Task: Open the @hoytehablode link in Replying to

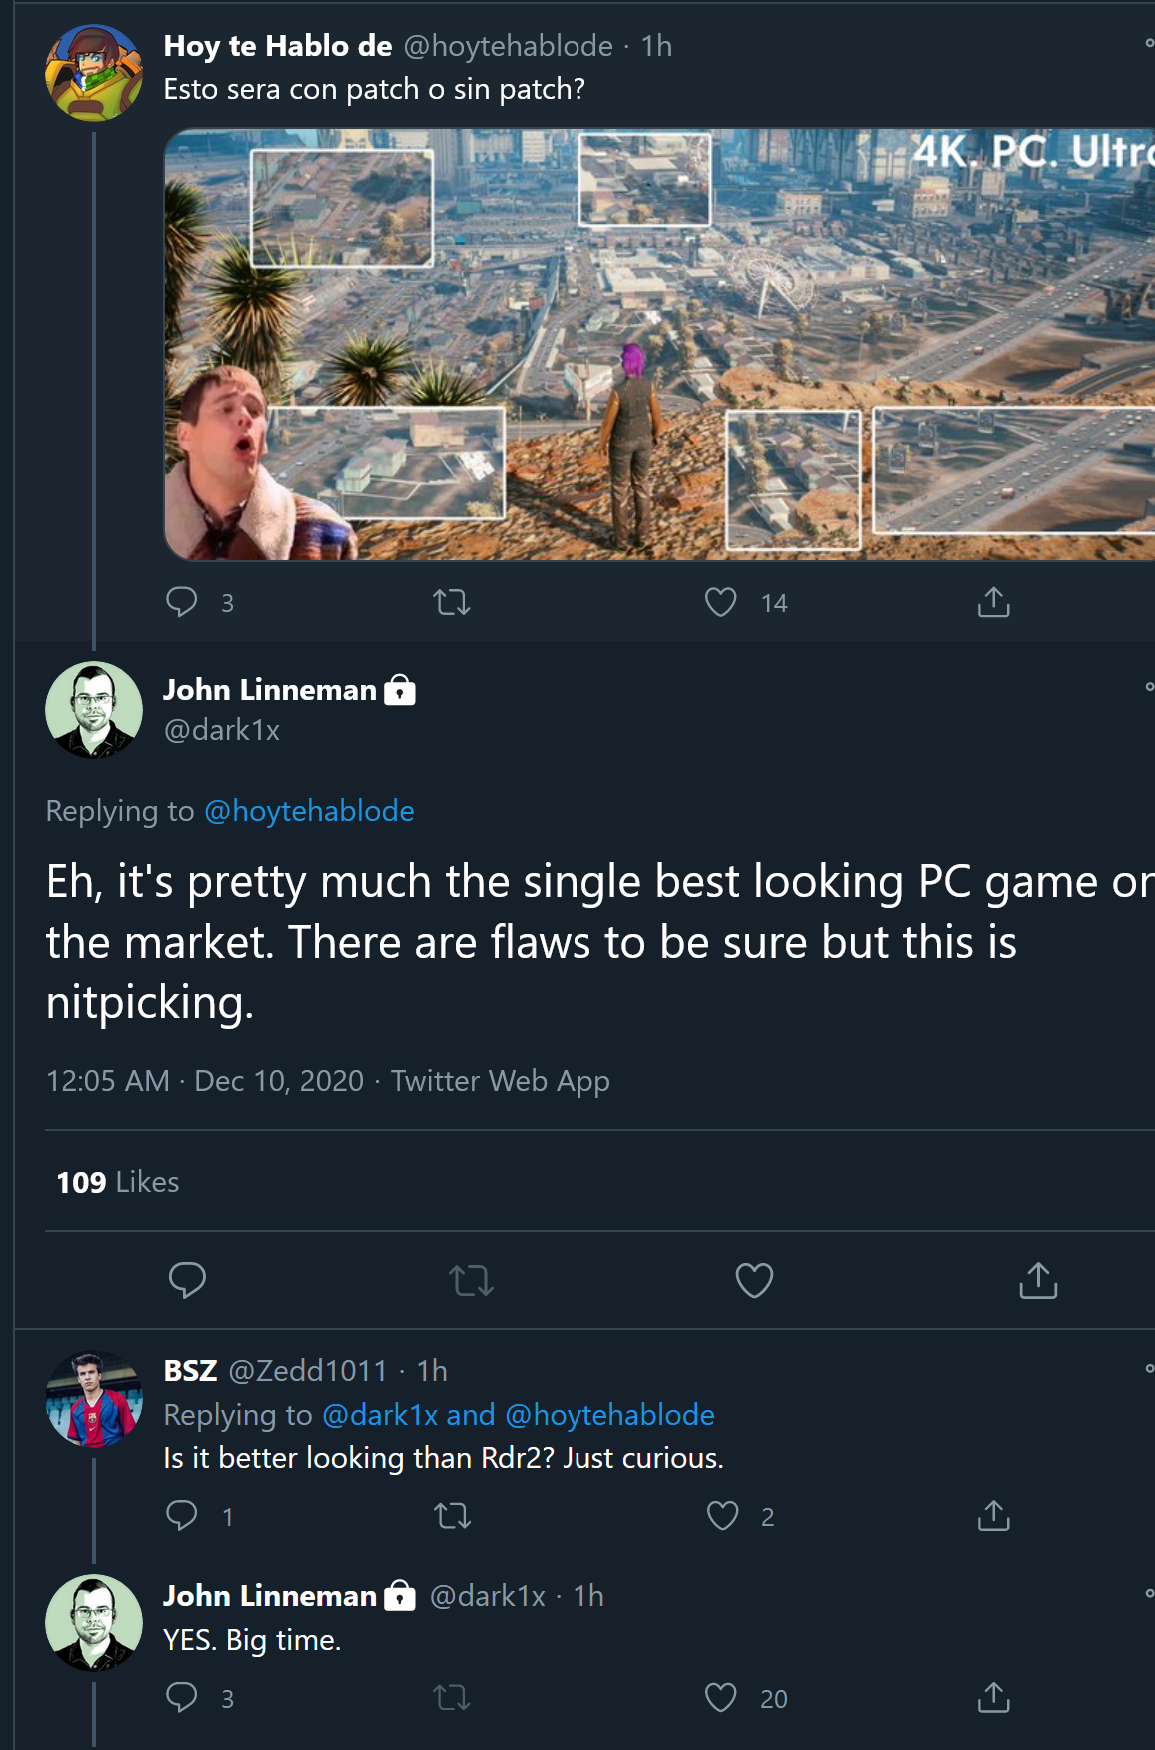Action: pos(309,811)
